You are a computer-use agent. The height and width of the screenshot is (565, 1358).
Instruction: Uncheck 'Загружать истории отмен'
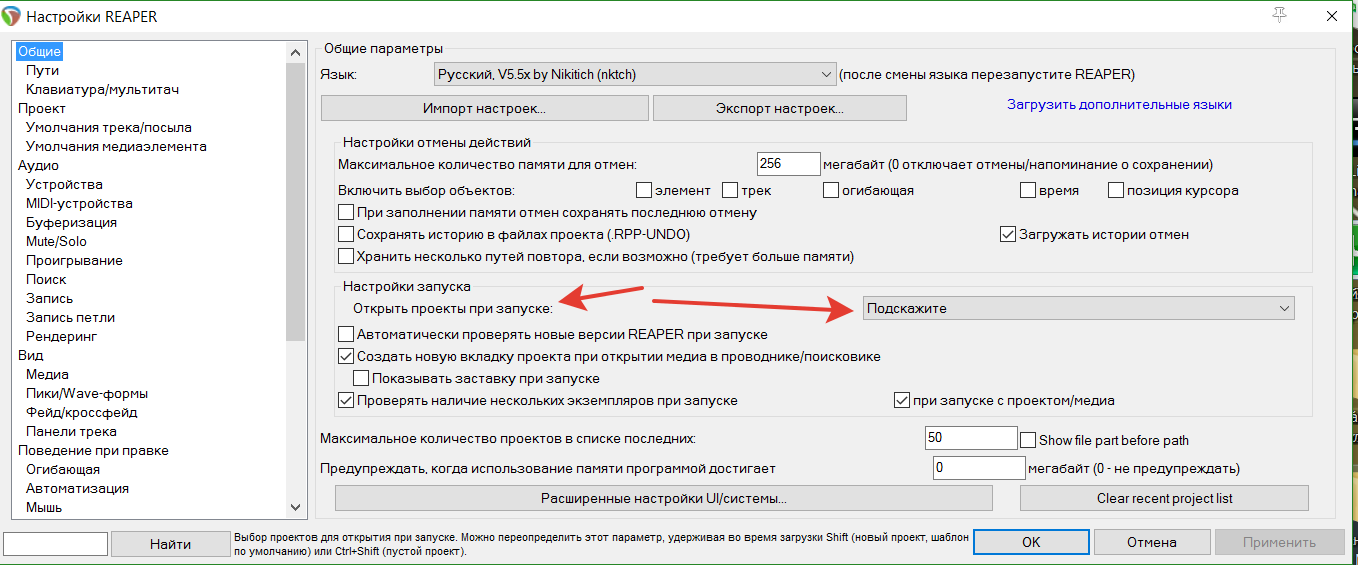pyautogui.click(x=1008, y=234)
